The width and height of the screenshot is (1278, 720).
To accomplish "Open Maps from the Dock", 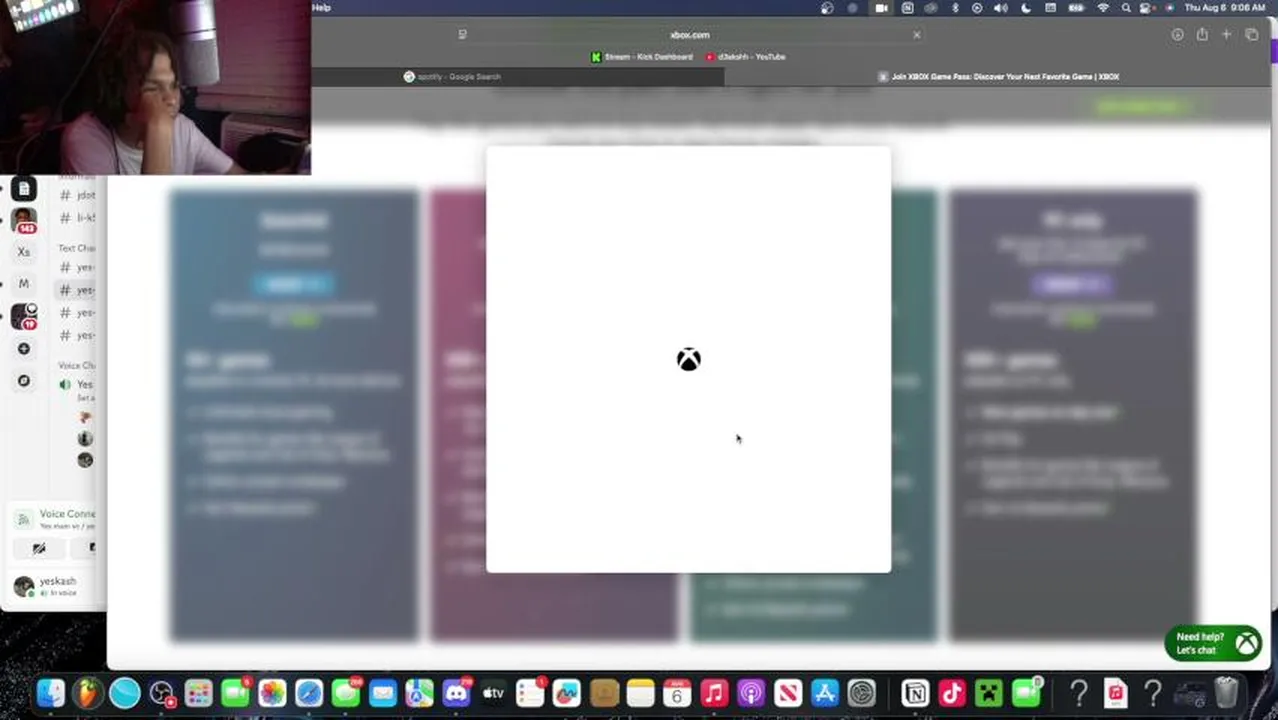I will 419,693.
